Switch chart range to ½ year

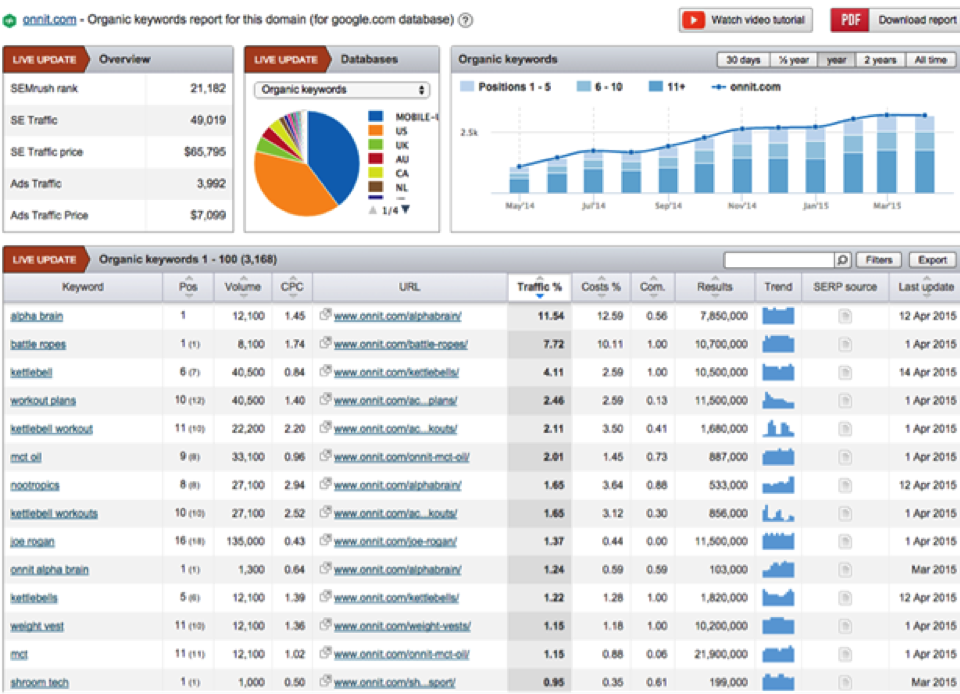click(793, 60)
